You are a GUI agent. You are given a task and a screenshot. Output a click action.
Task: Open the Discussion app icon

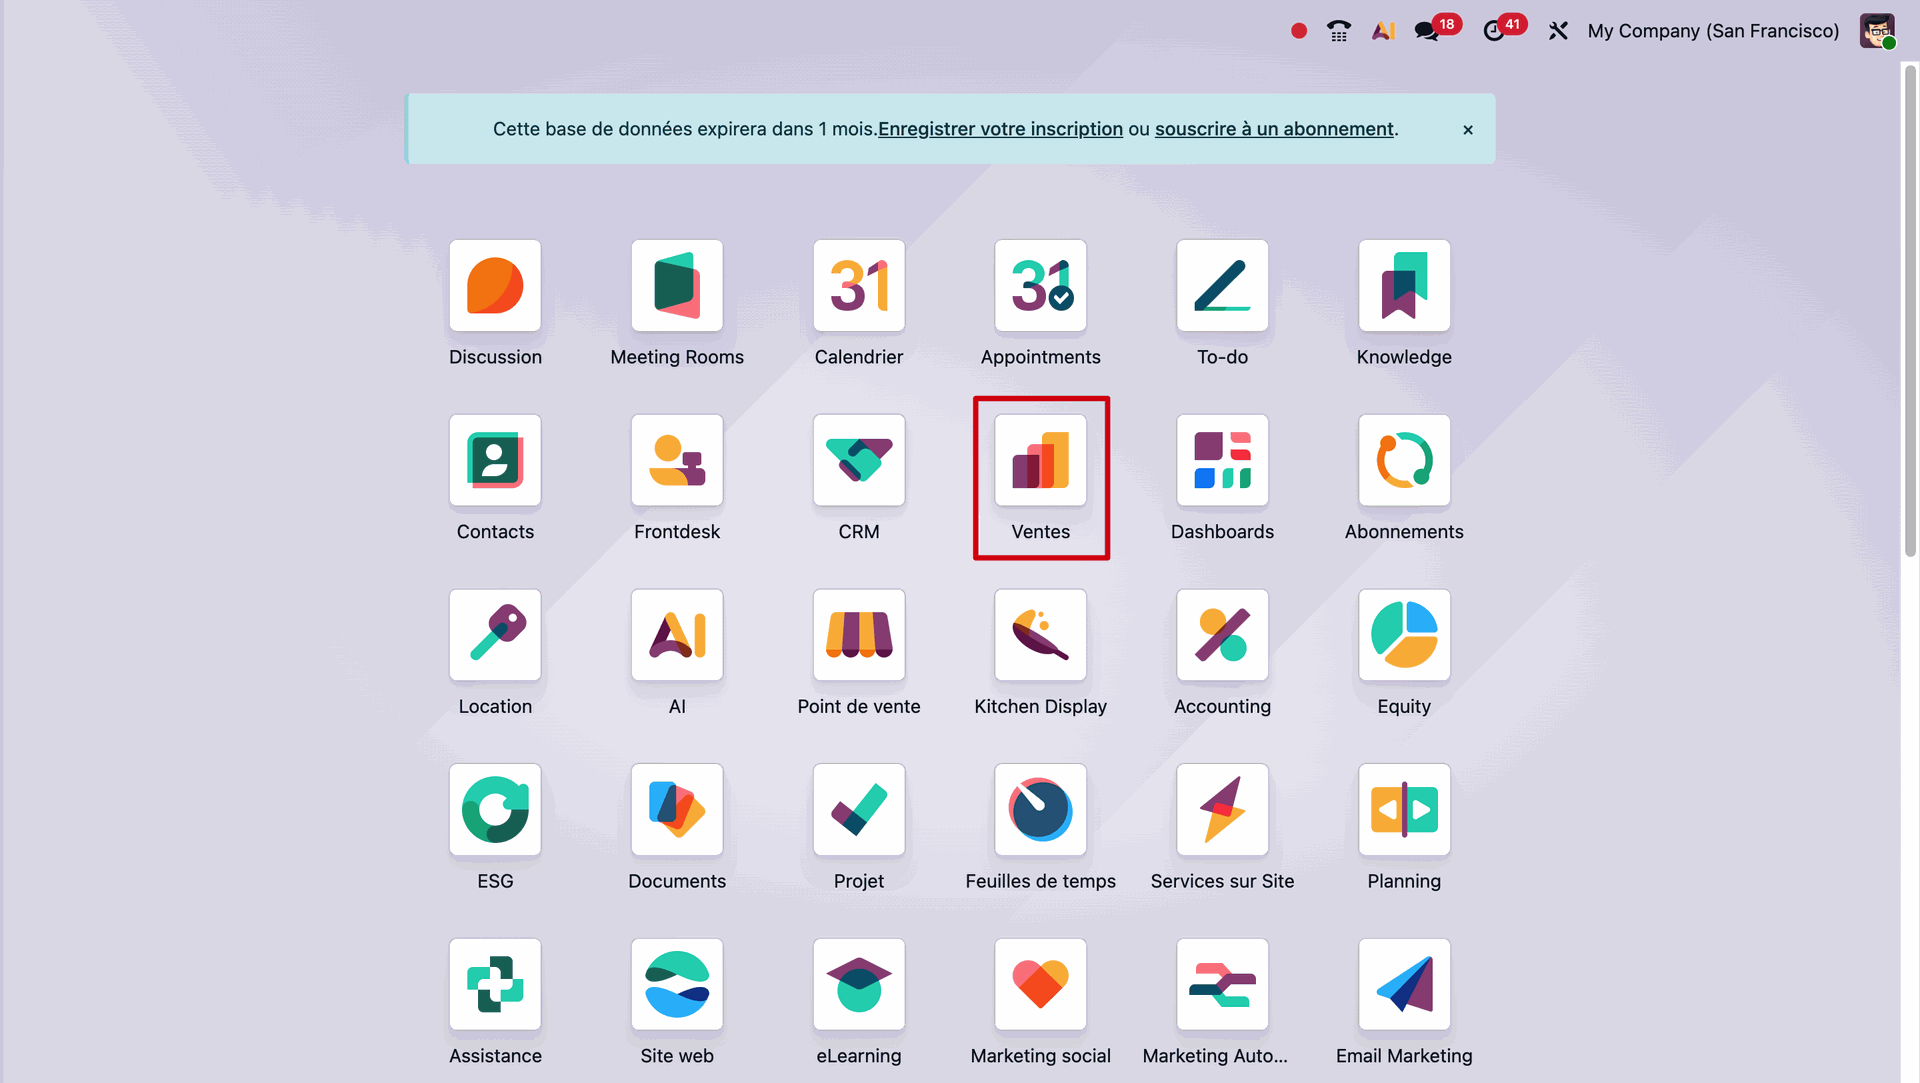[495, 286]
